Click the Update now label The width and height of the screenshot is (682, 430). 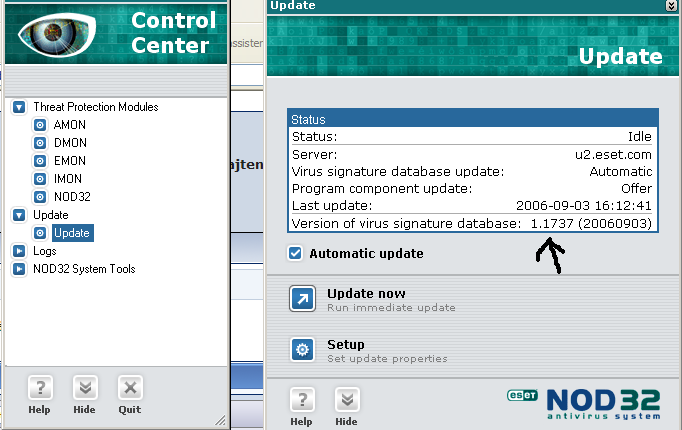(366, 294)
